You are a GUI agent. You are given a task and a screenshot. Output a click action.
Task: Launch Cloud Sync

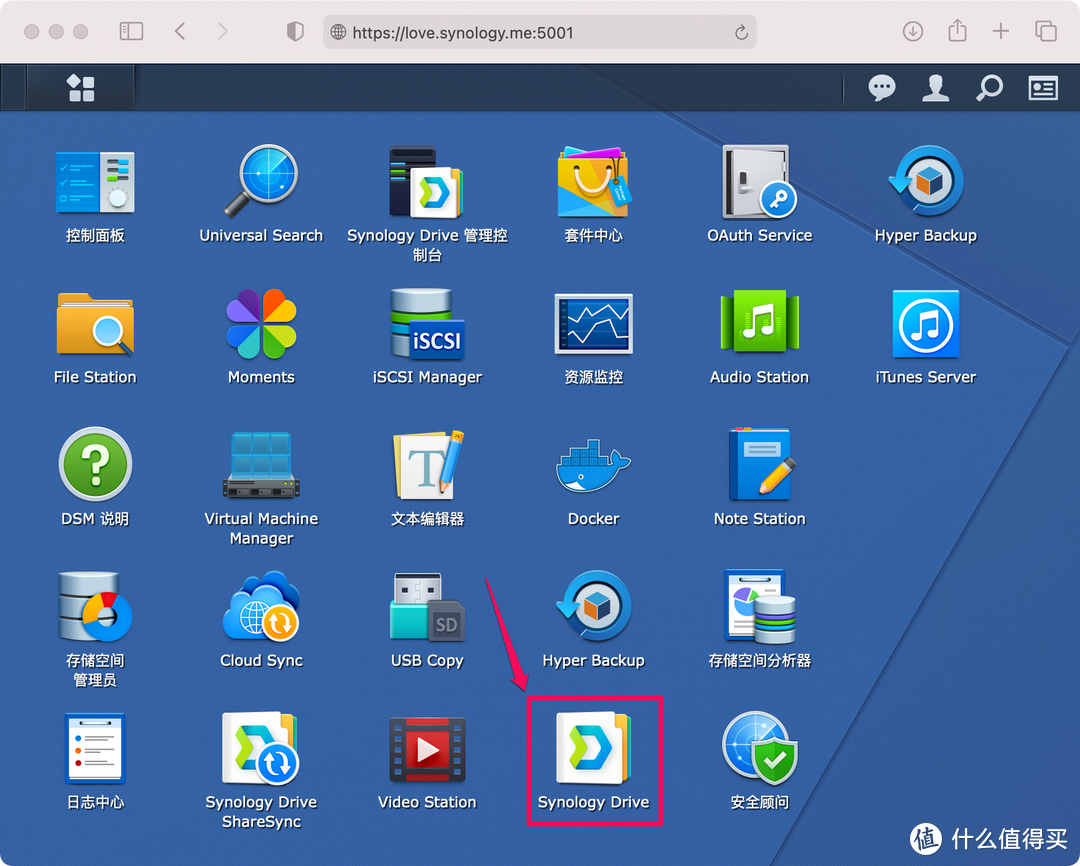pos(261,607)
